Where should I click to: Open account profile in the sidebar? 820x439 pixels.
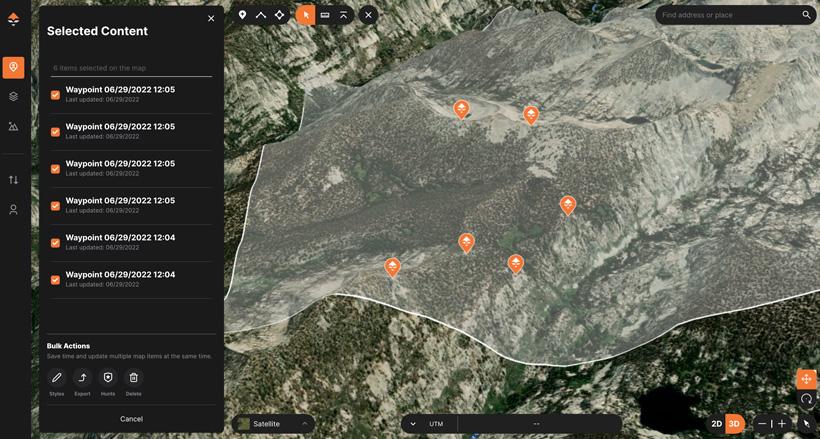pyautogui.click(x=13, y=210)
